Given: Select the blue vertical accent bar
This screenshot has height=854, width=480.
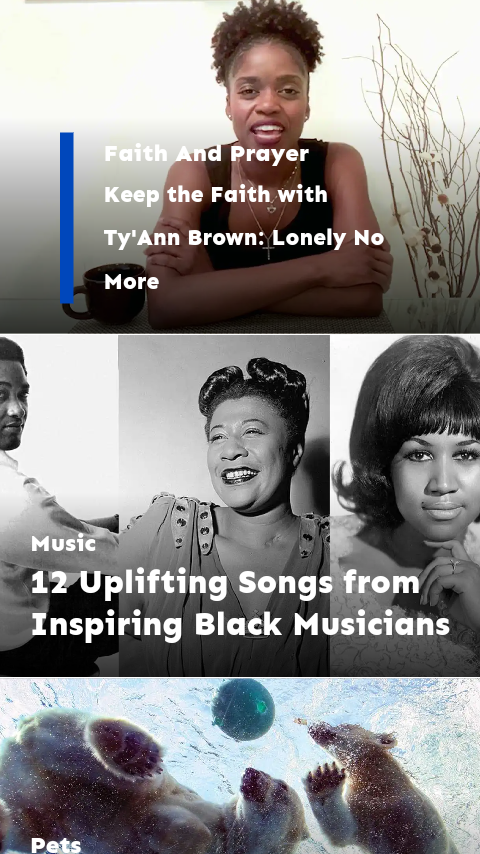Looking at the screenshot, I should click(x=67, y=217).
